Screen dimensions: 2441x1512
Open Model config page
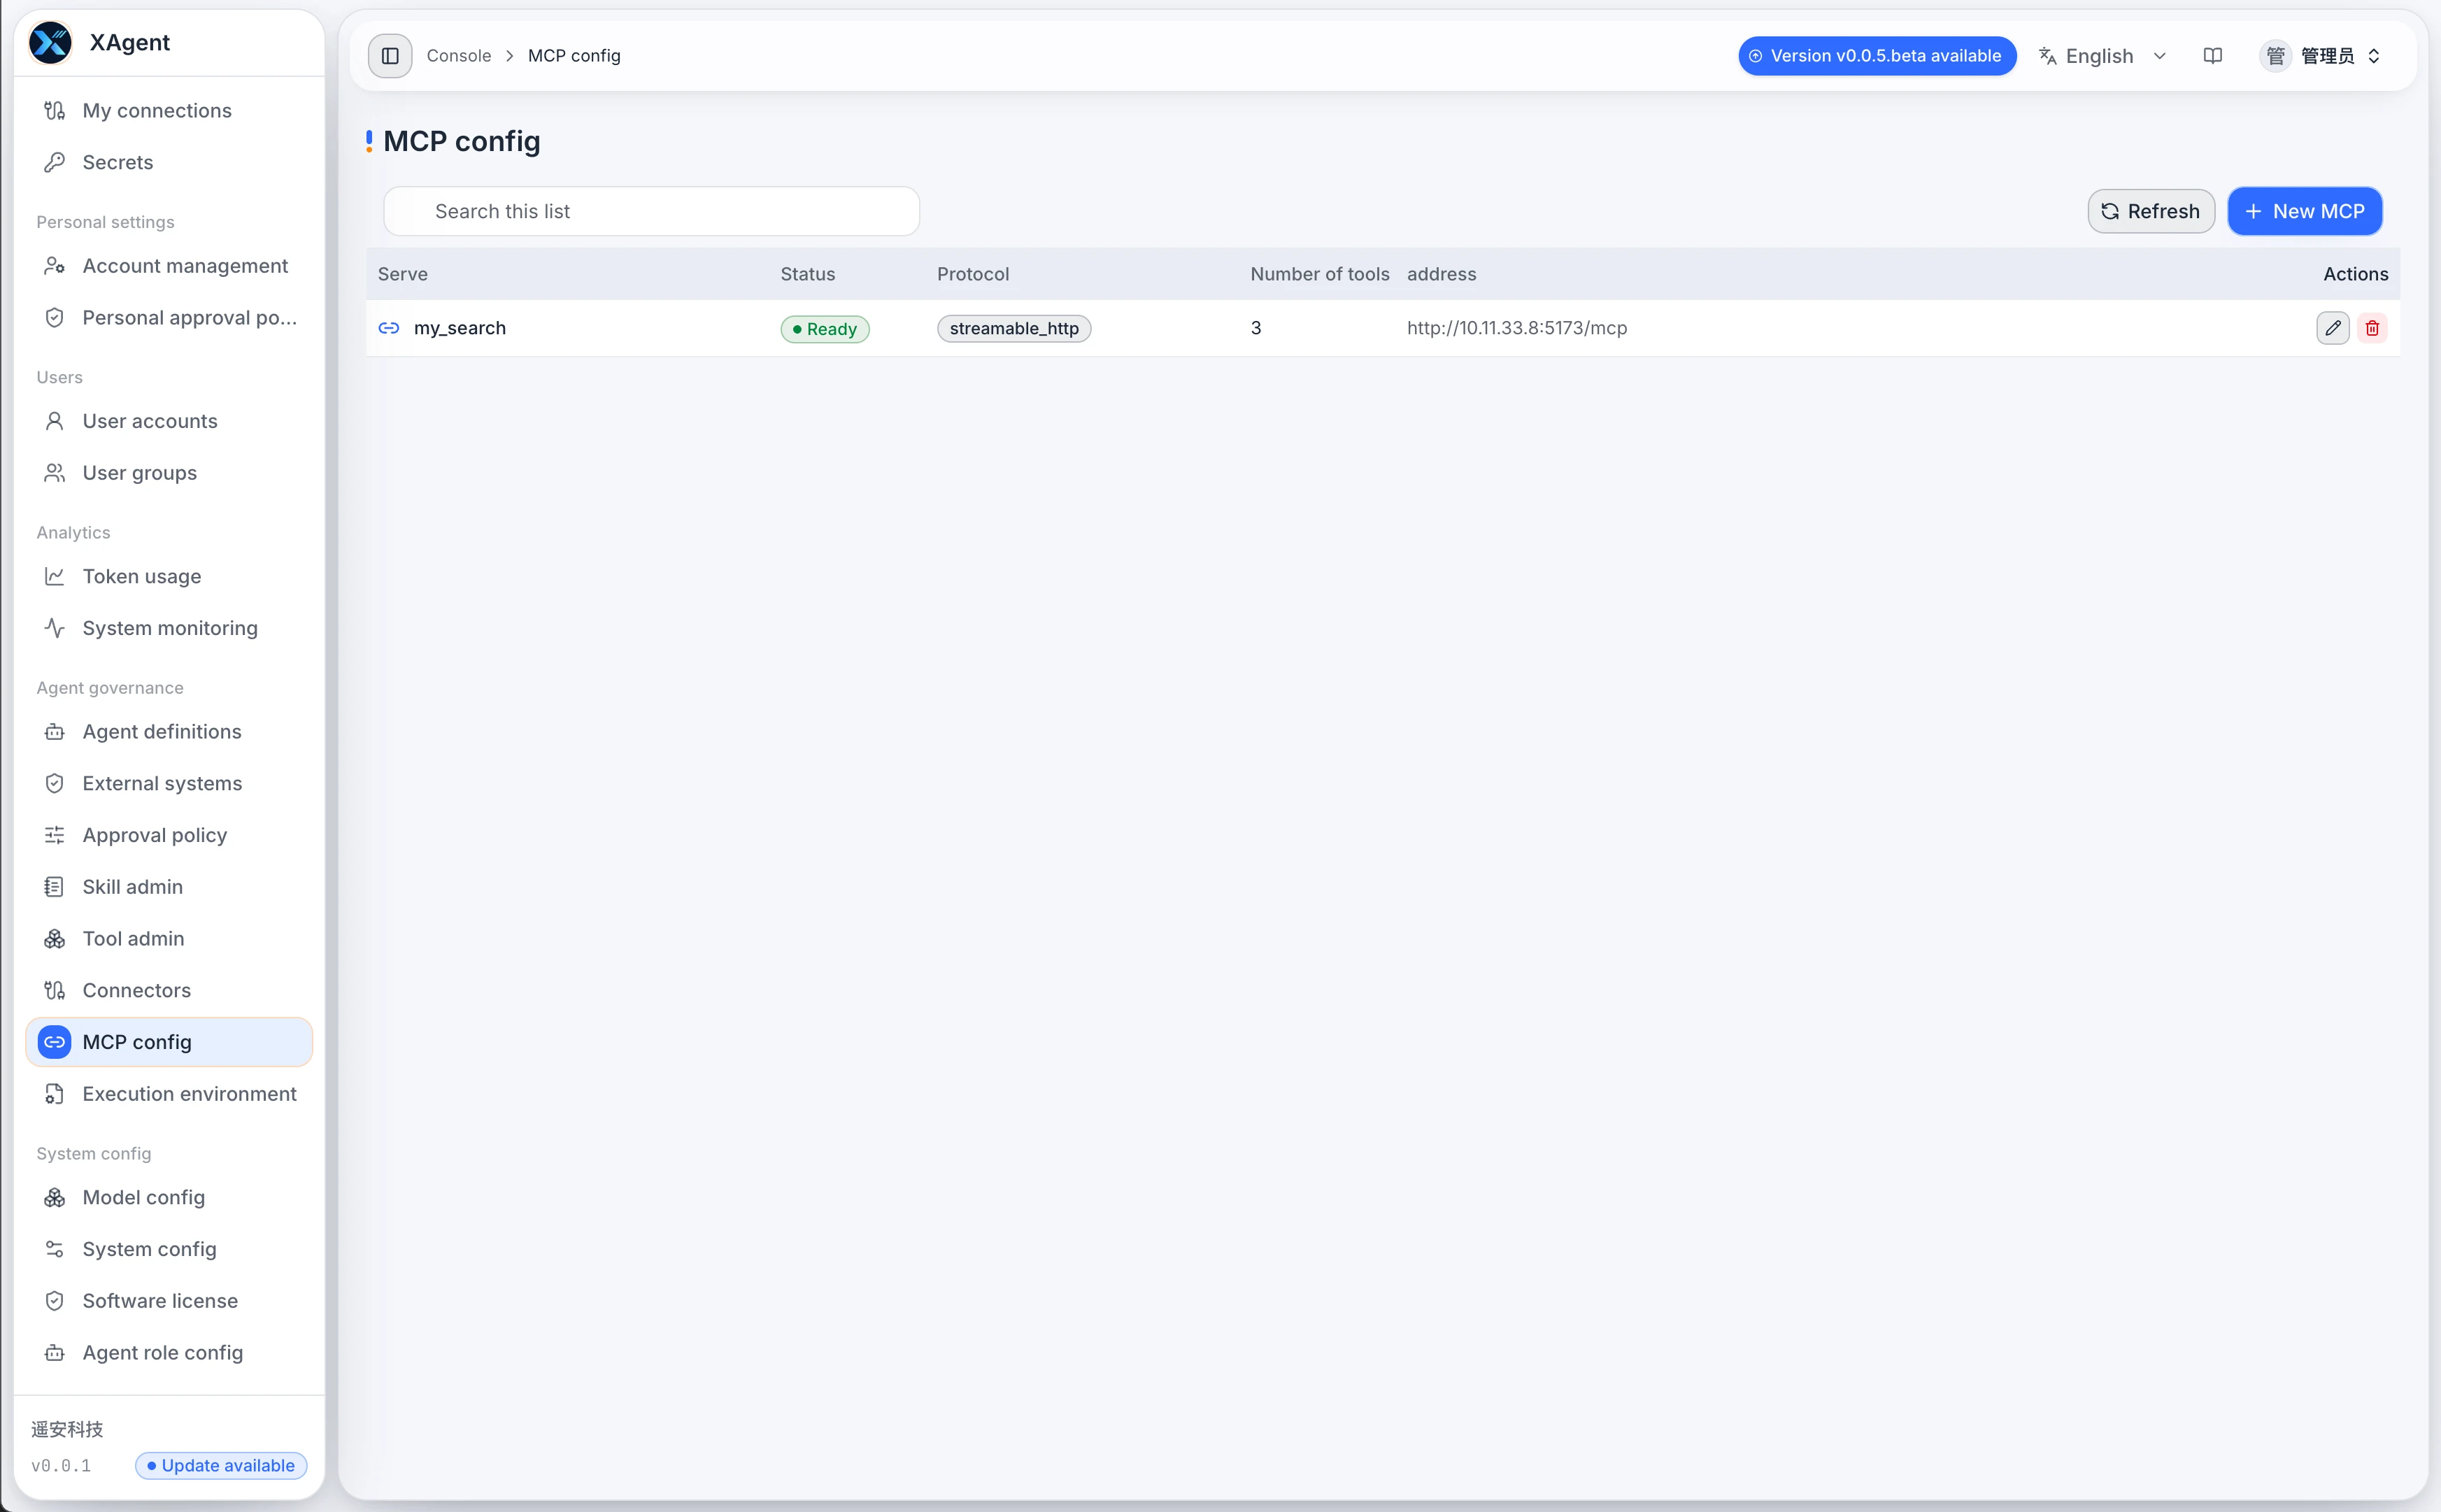(x=169, y=1197)
